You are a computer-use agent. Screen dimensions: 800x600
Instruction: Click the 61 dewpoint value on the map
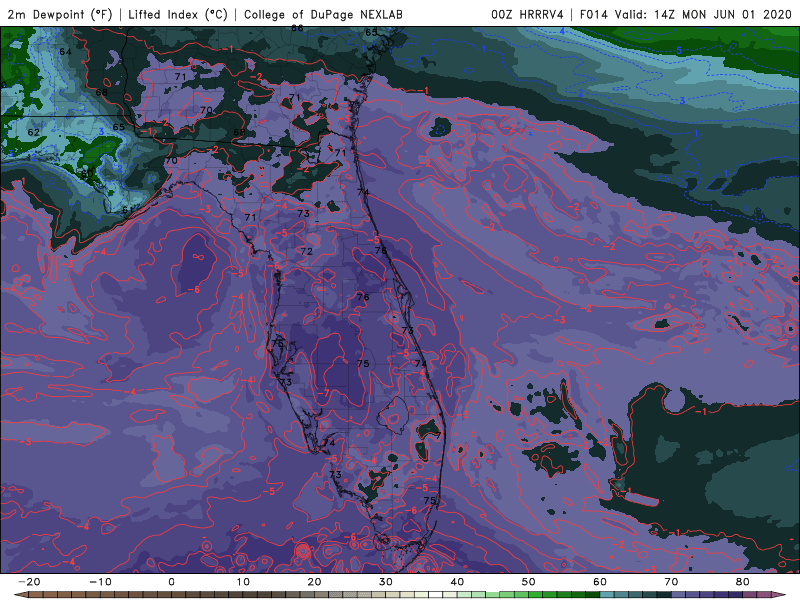point(128,210)
